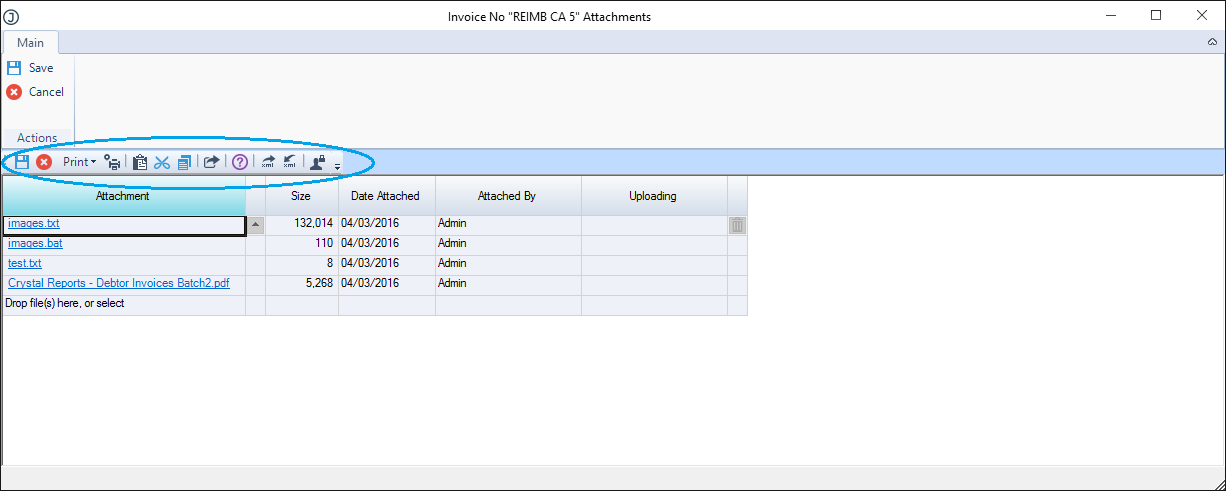Open Crystal Reports - Debtor Invoices Batch2.pdf link
The image size is (1226, 491).
click(x=118, y=283)
